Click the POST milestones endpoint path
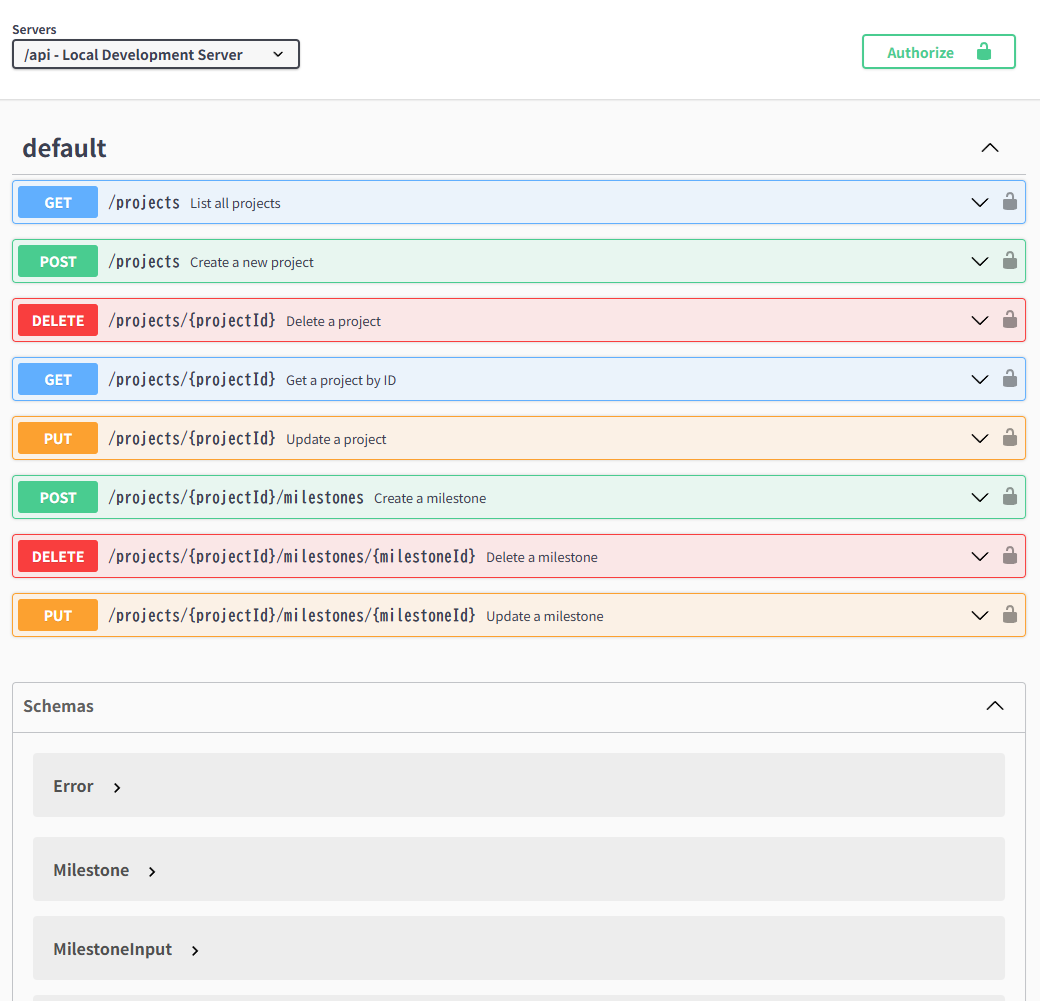Image resolution: width=1040 pixels, height=1001 pixels. pos(236,497)
